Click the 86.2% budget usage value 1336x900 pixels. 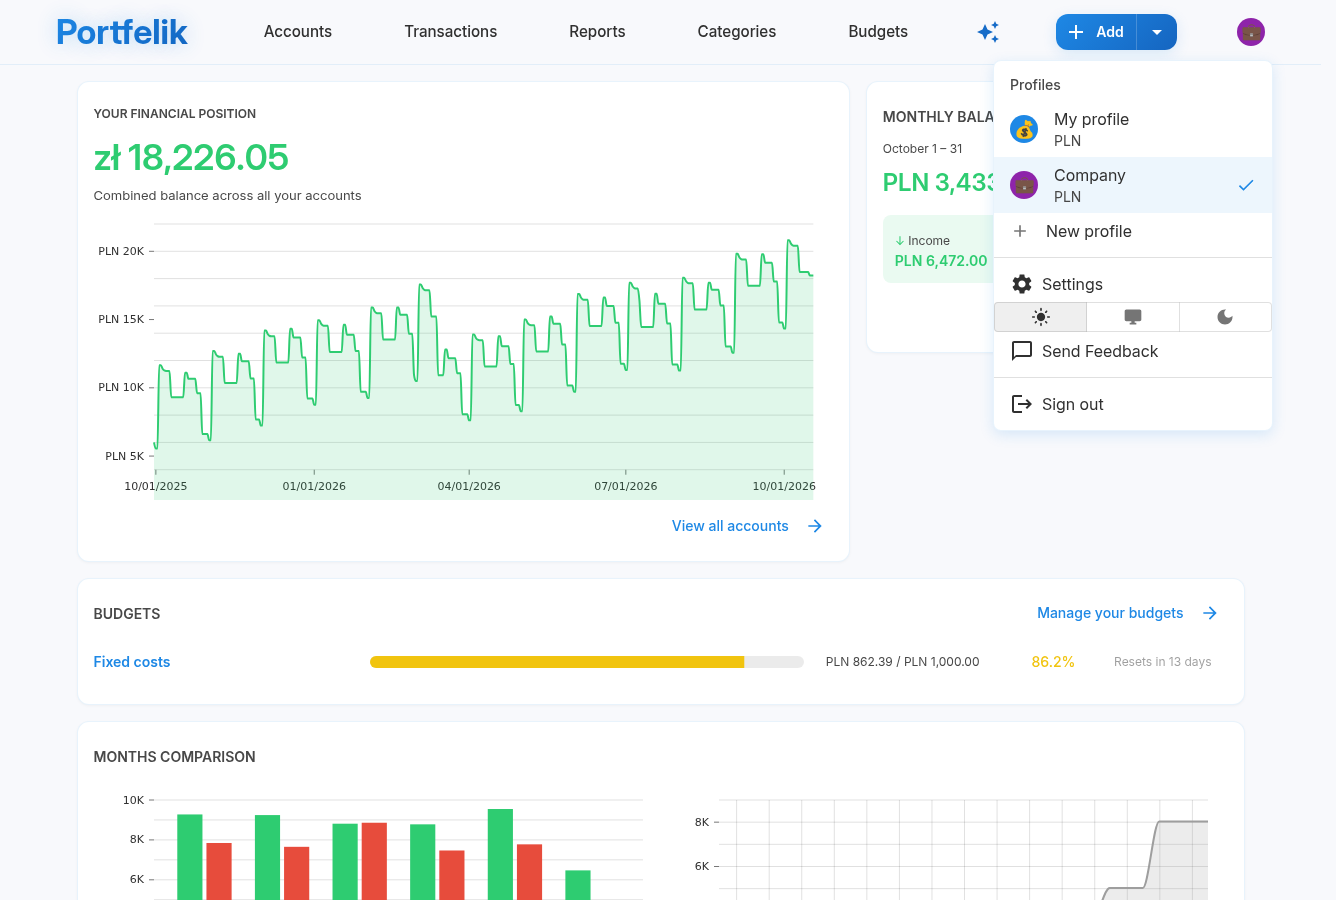1053,662
